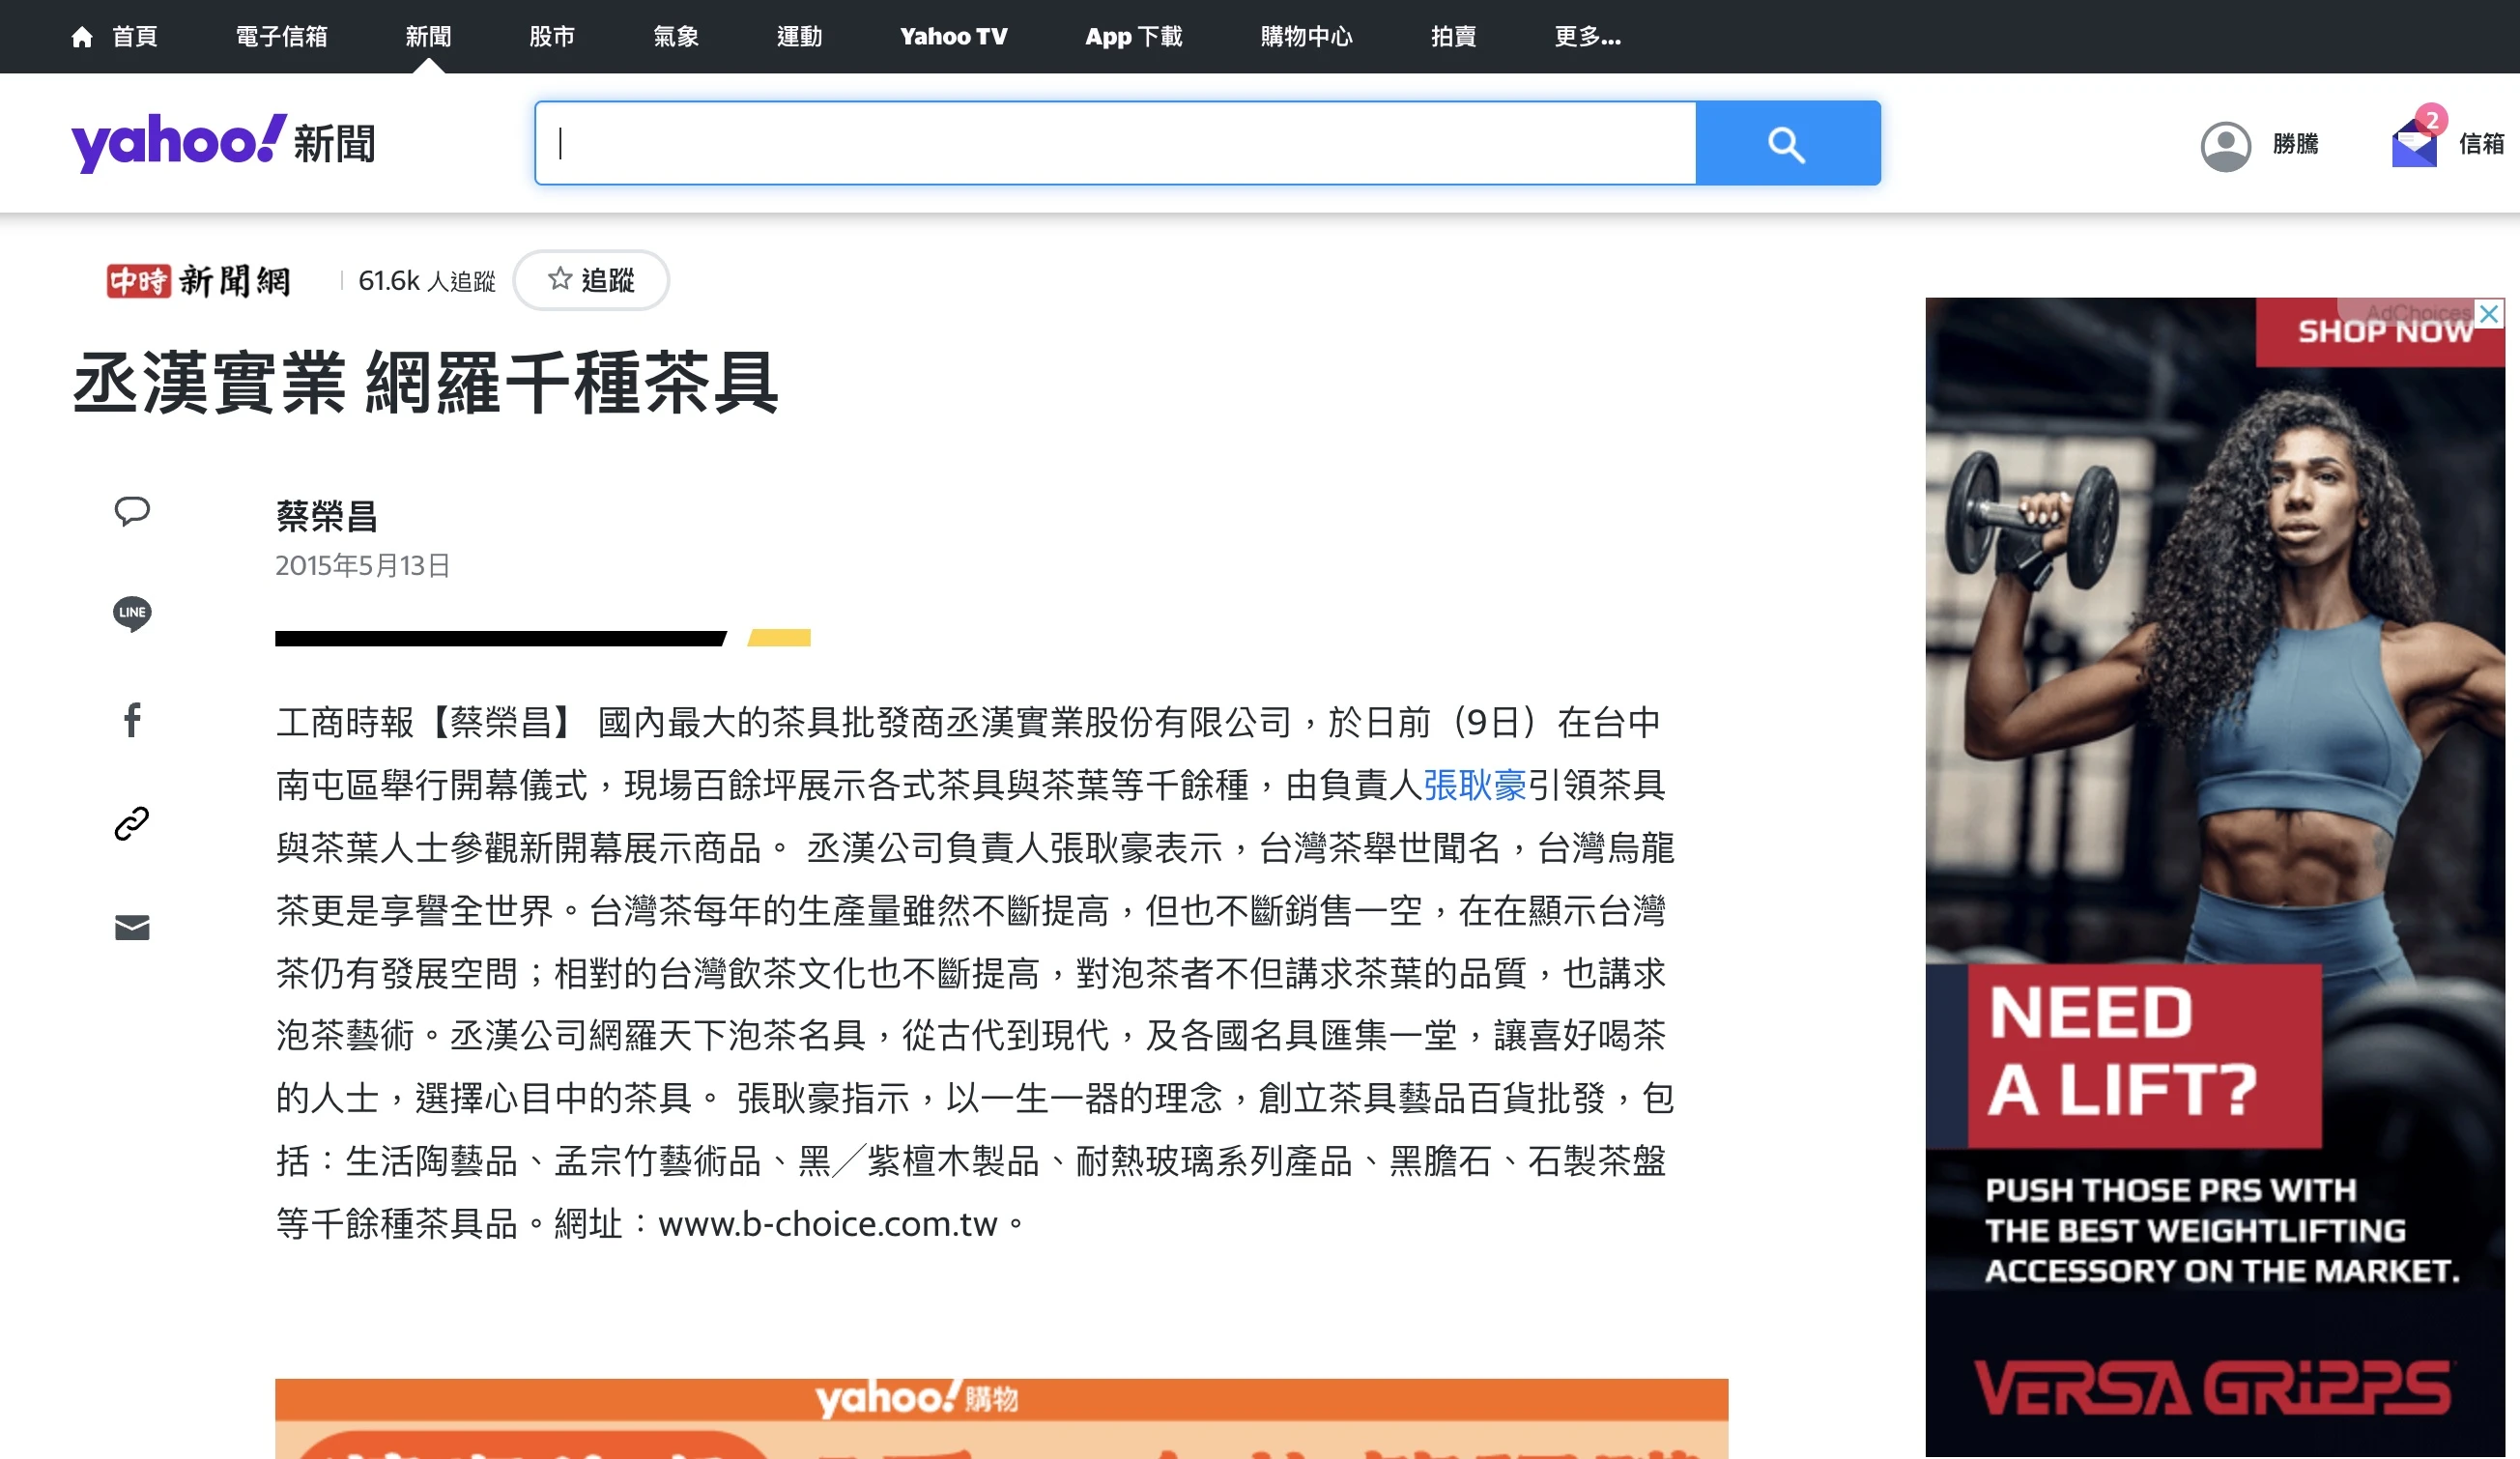This screenshot has height=1459, width=2520.
Task: Follow the 張耿豪 hyperlink in article
Action: point(1475,785)
